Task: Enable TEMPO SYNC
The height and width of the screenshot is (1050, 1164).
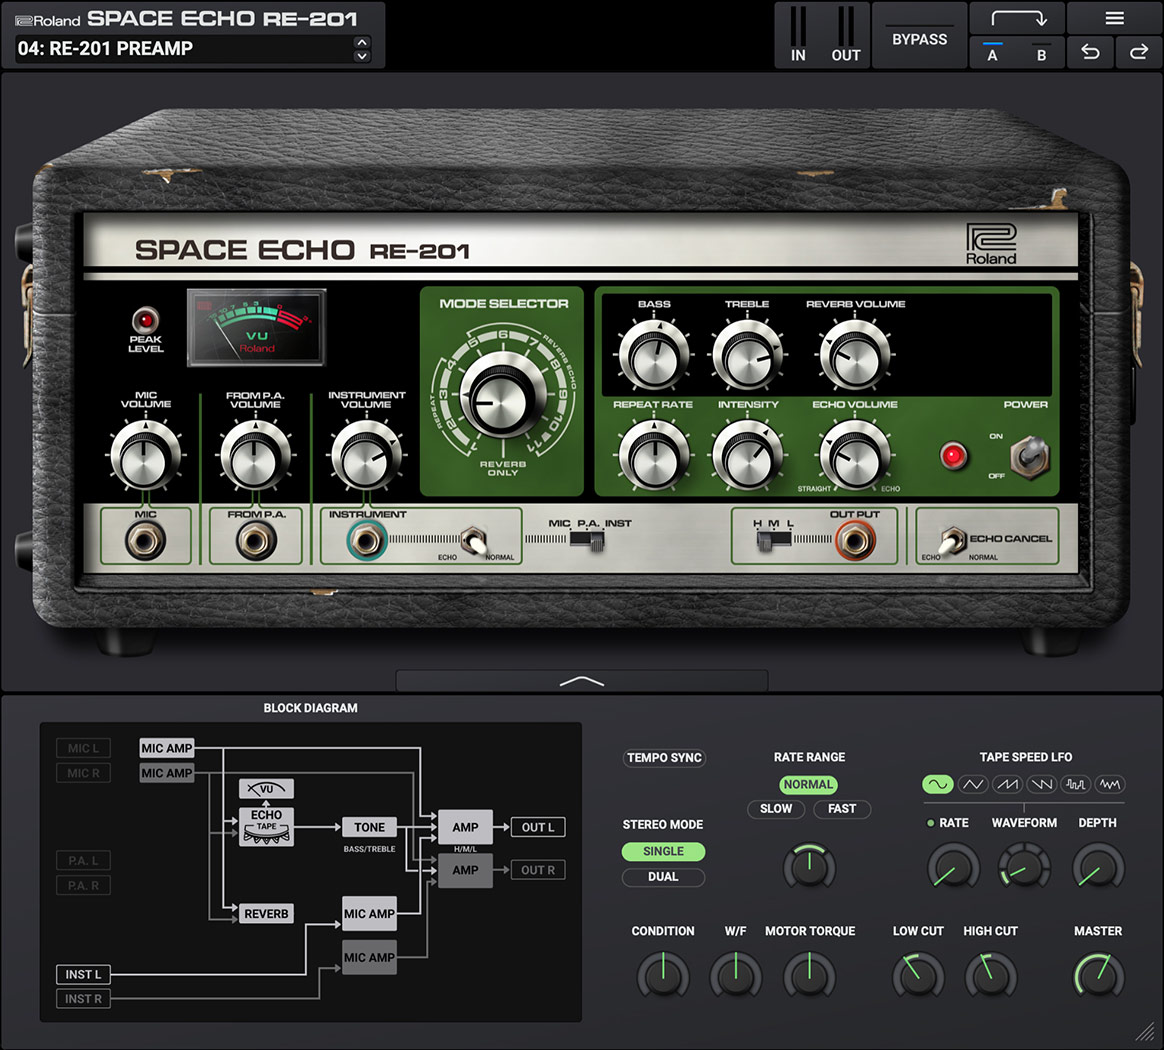Action: pyautogui.click(x=664, y=758)
